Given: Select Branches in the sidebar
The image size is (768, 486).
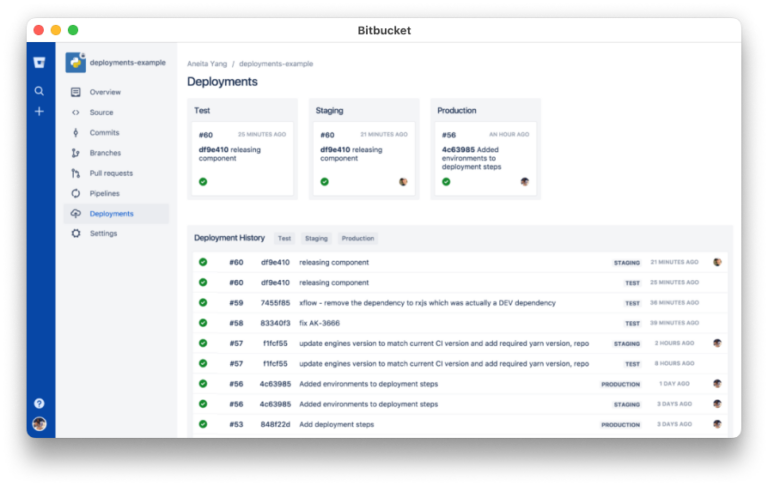Looking at the screenshot, I should pos(105,153).
